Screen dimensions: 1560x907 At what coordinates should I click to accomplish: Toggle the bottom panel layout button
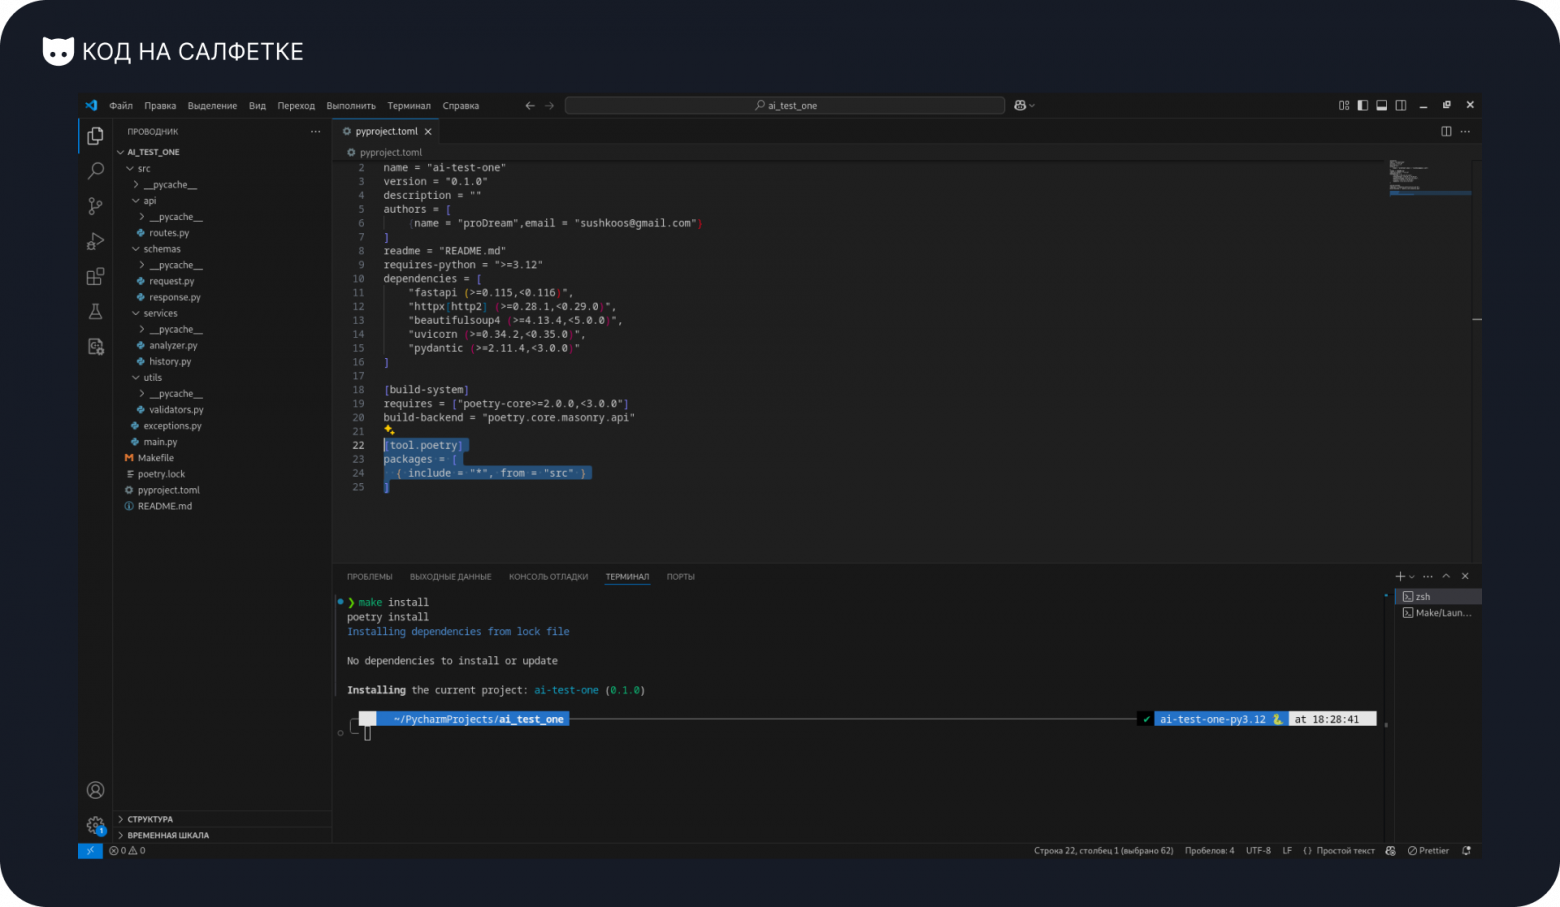[x=1381, y=105]
